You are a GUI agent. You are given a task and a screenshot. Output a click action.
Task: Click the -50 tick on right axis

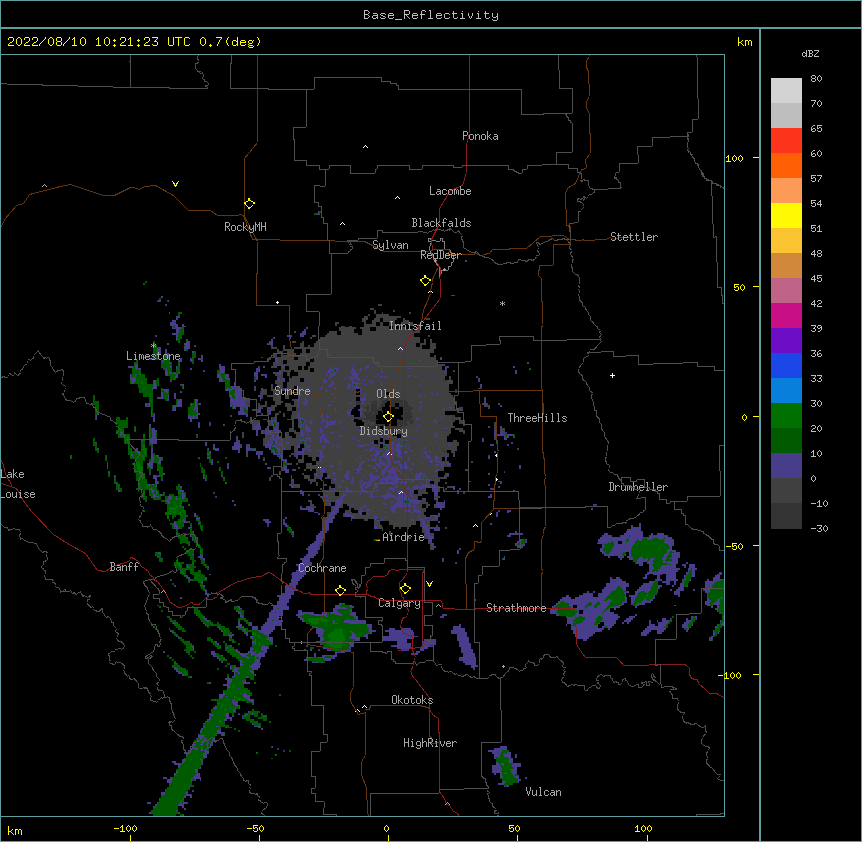(x=733, y=546)
